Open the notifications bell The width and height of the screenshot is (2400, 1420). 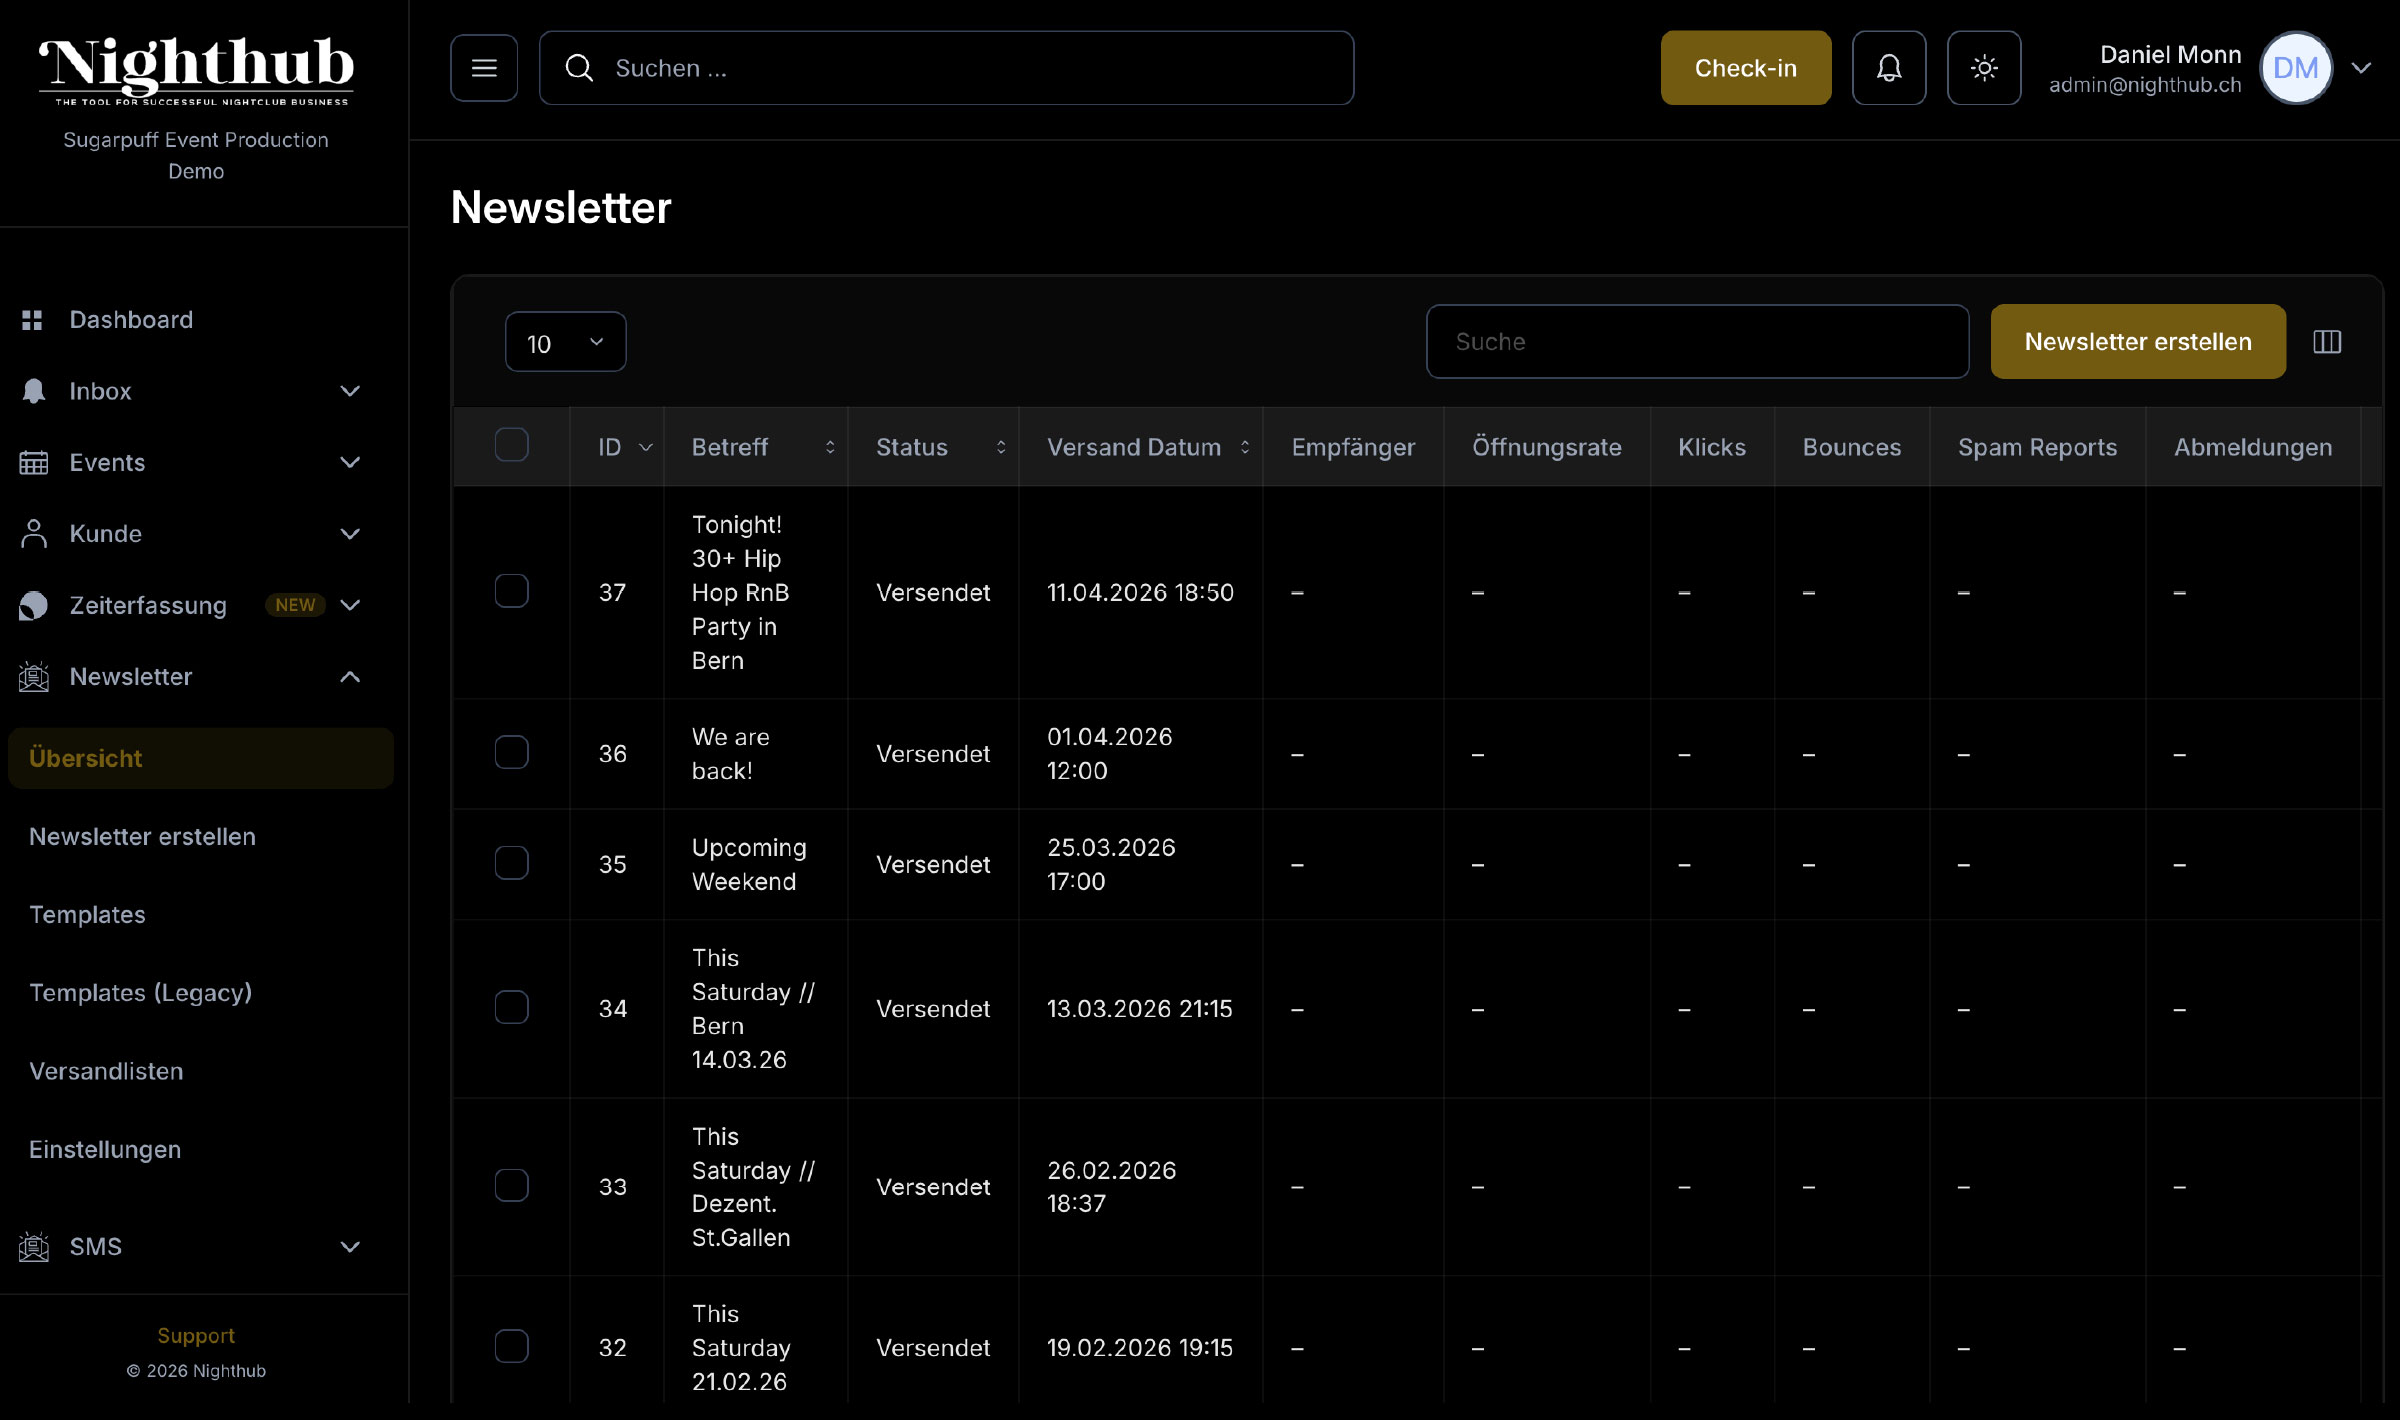(1888, 68)
